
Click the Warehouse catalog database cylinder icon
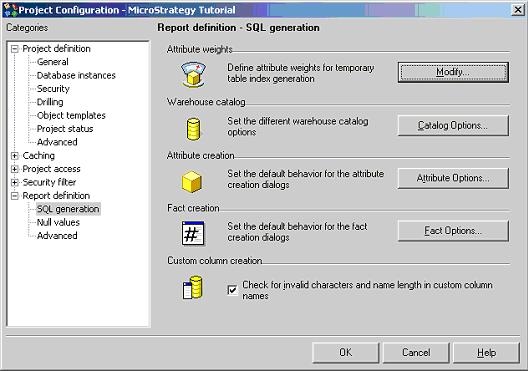point(193,129)
